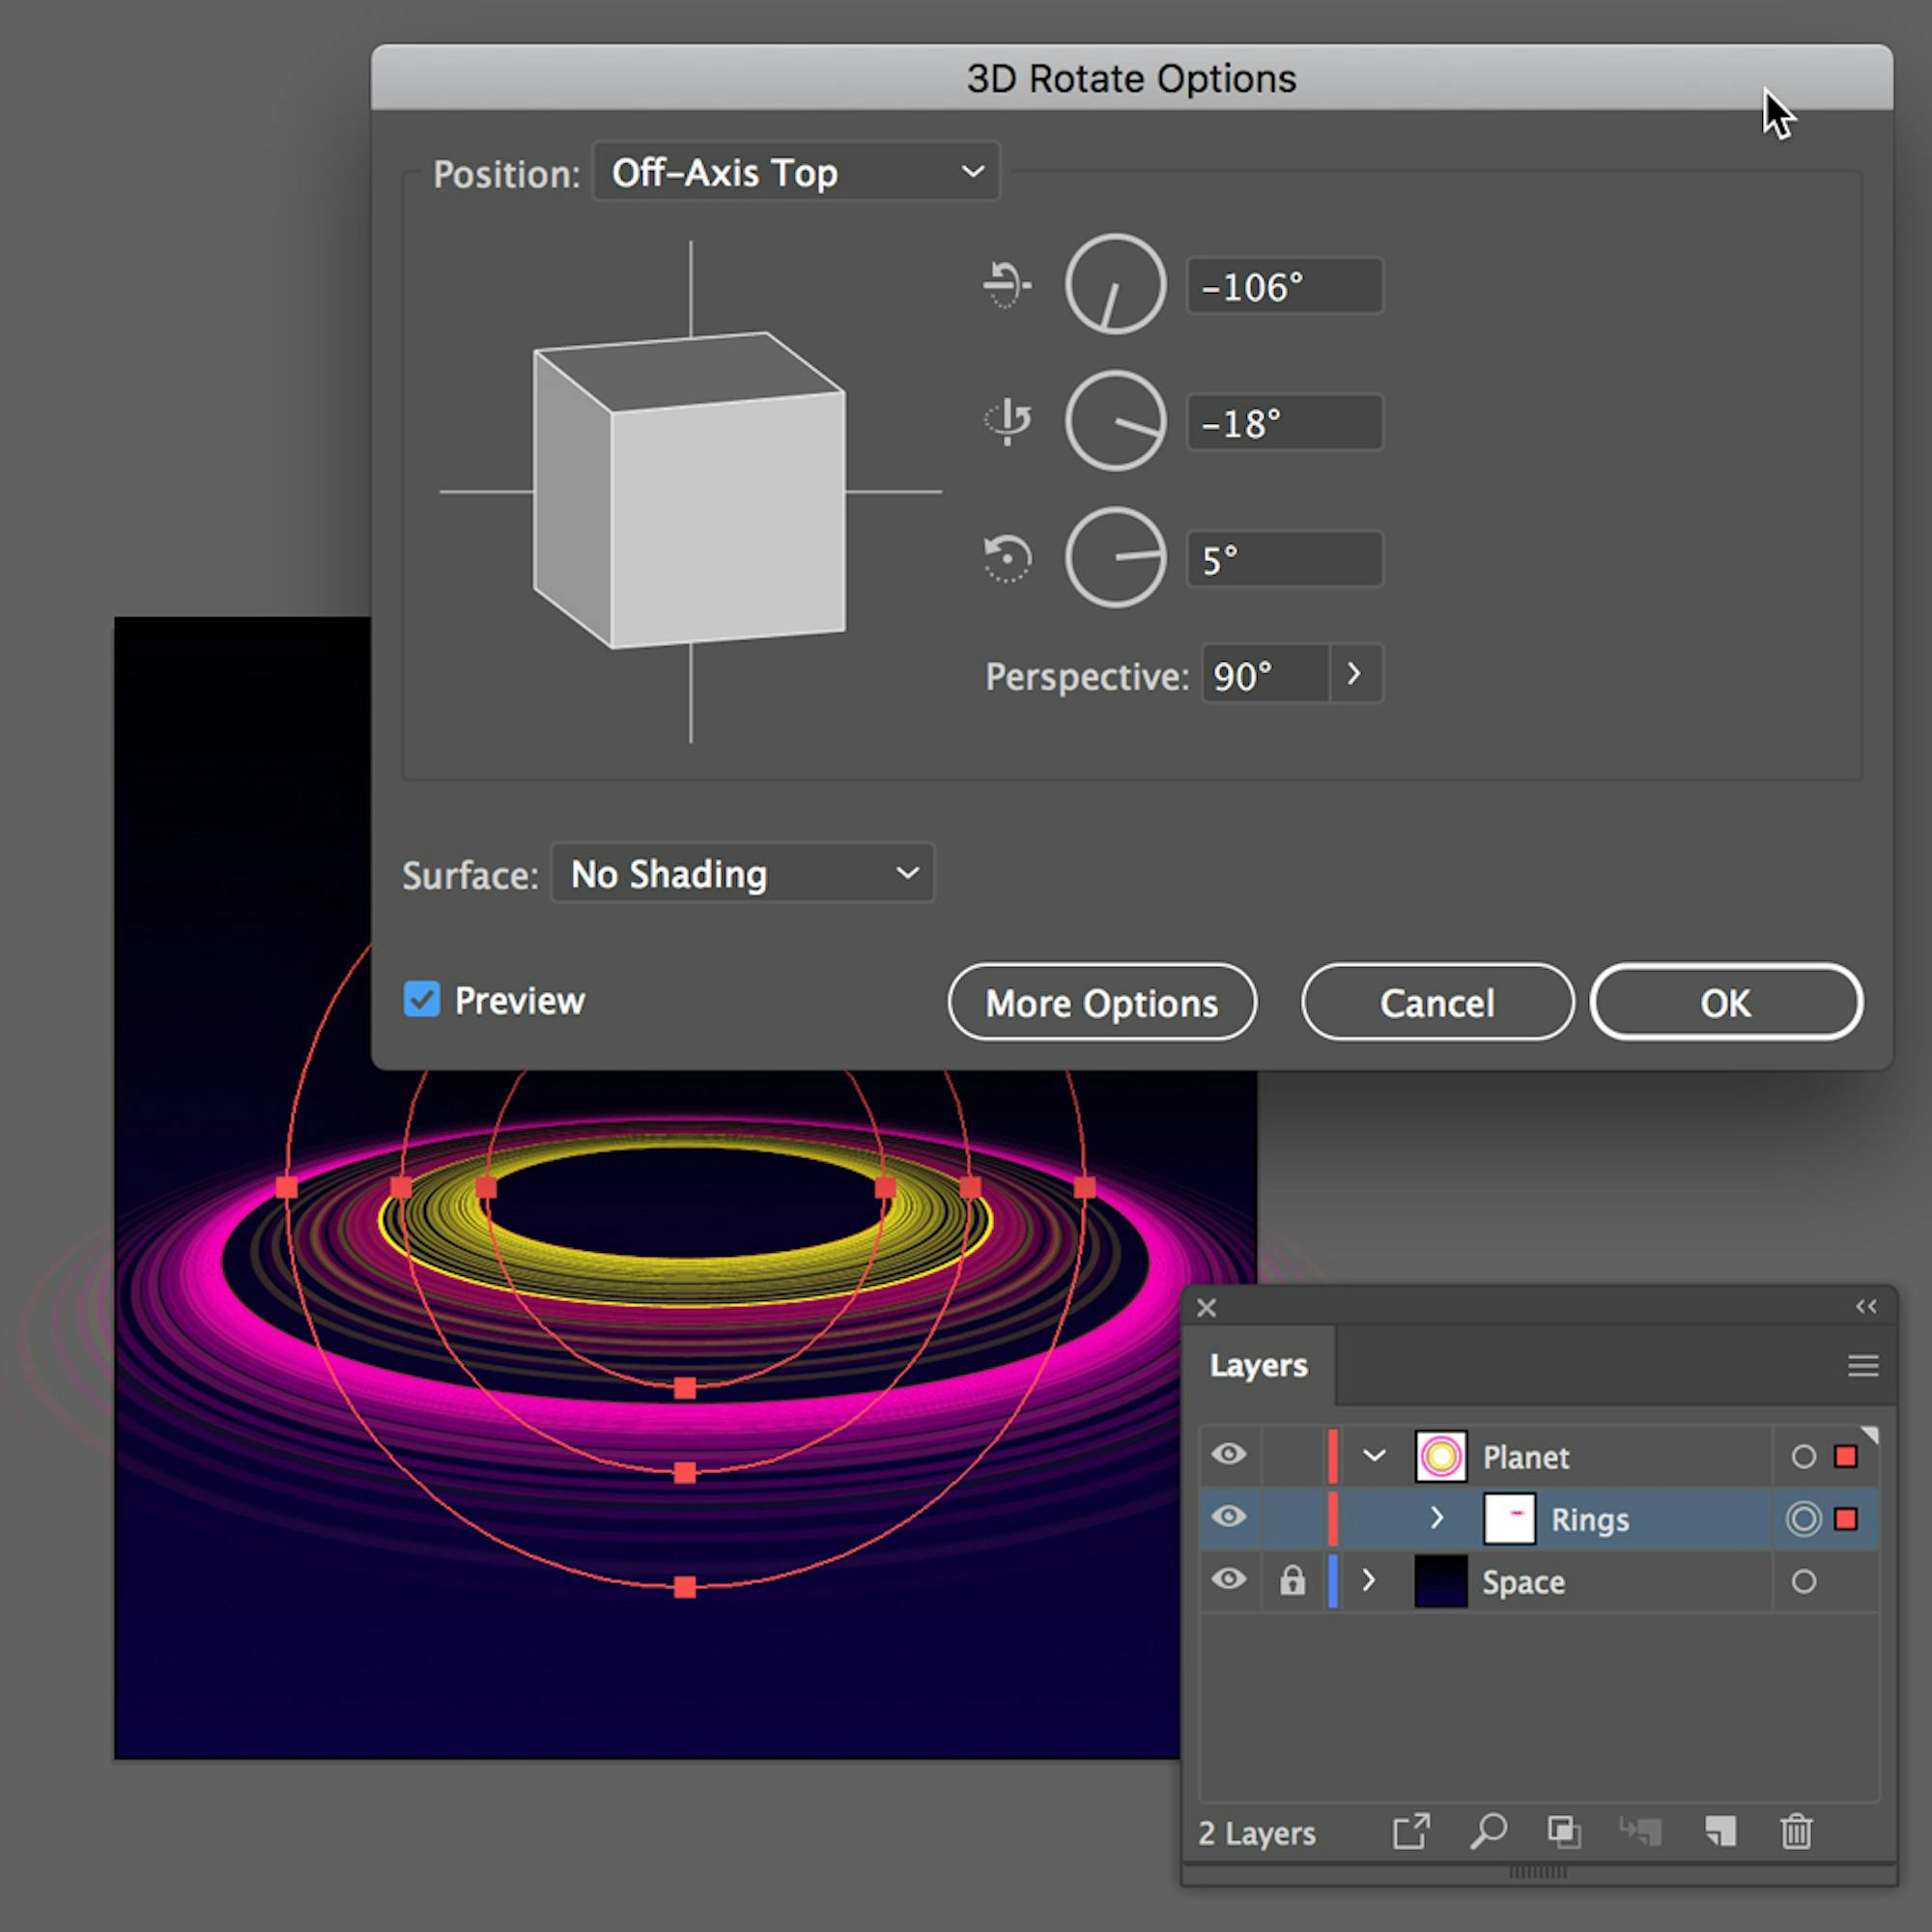Open the Layers panel flyout menu
The width and height of the screenshot is (1932, 1932).
pyautogui.click(x=1862, y=1365)
